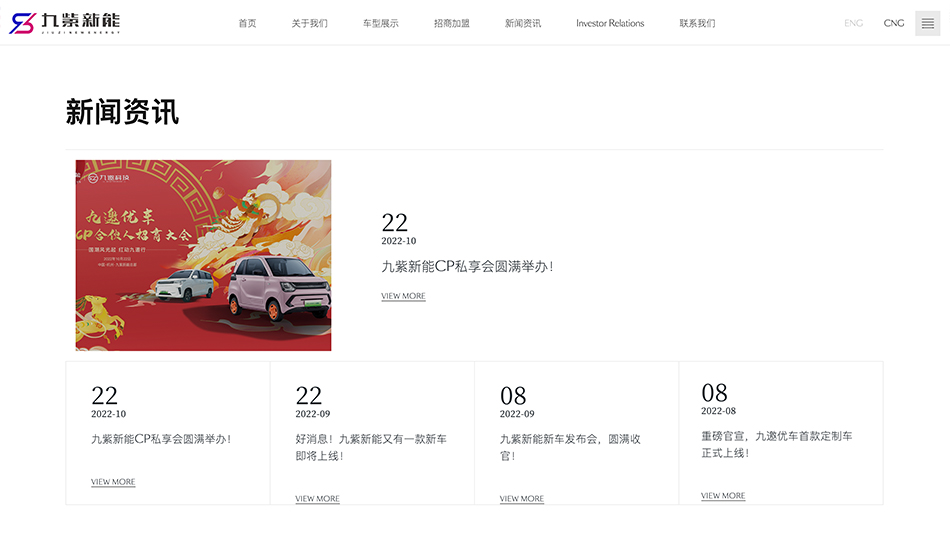Open the 九紫新能新车发布会 article title
The image size is (950, 550).
click(570, 447)
